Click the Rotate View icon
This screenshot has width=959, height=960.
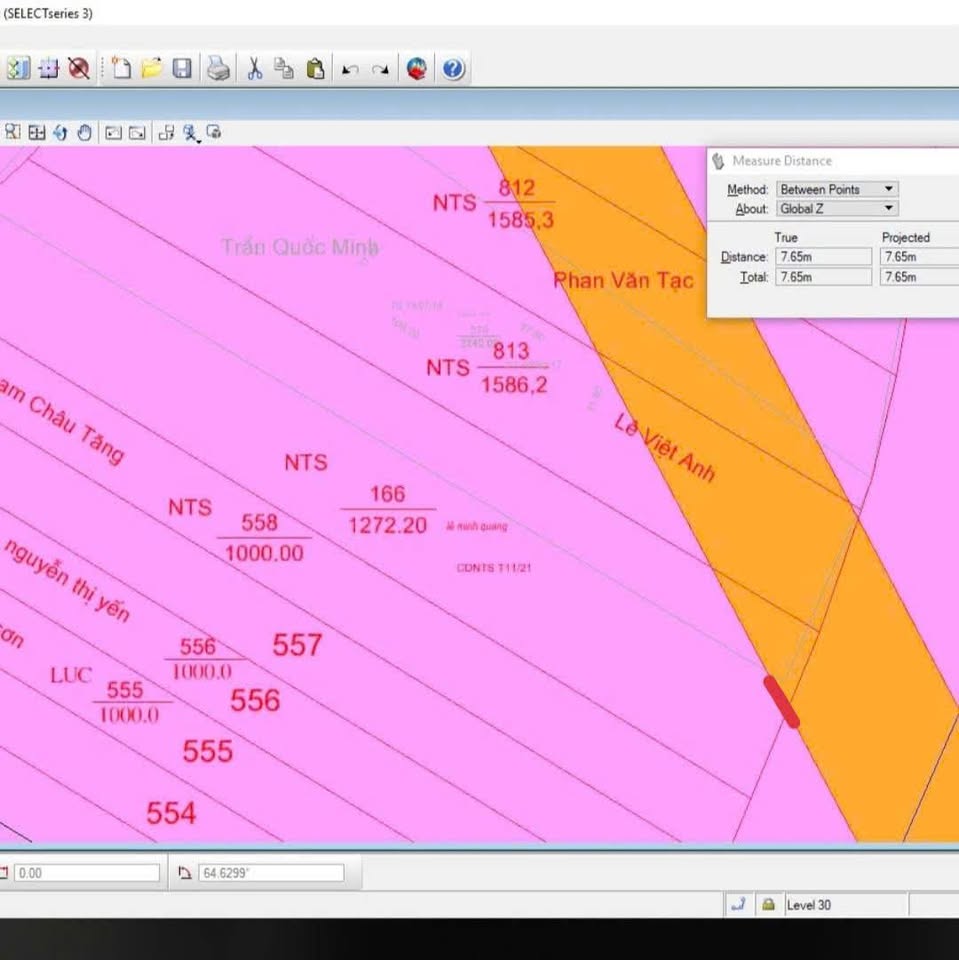tap(60, 132)
